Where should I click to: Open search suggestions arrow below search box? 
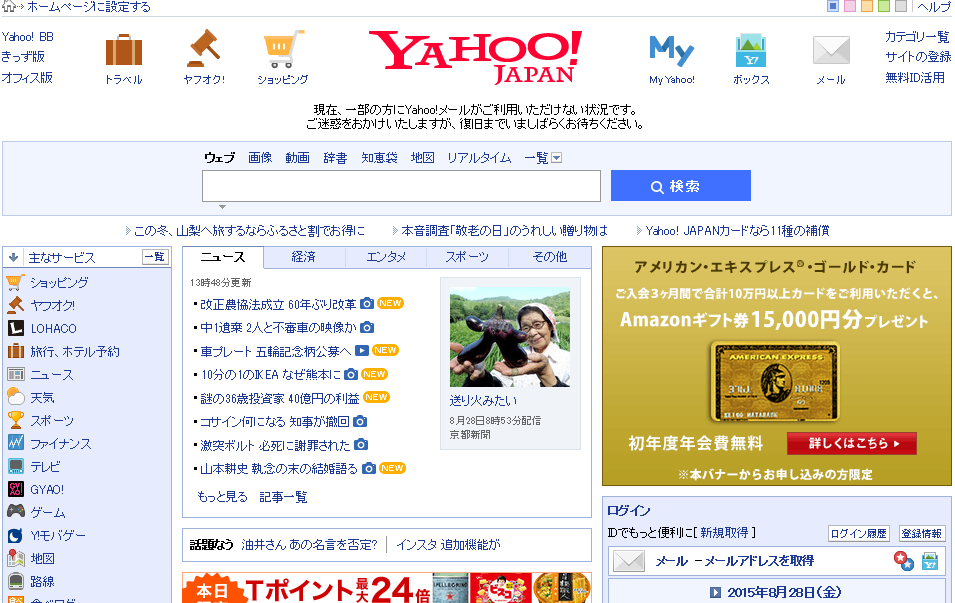tap(222, 207)
